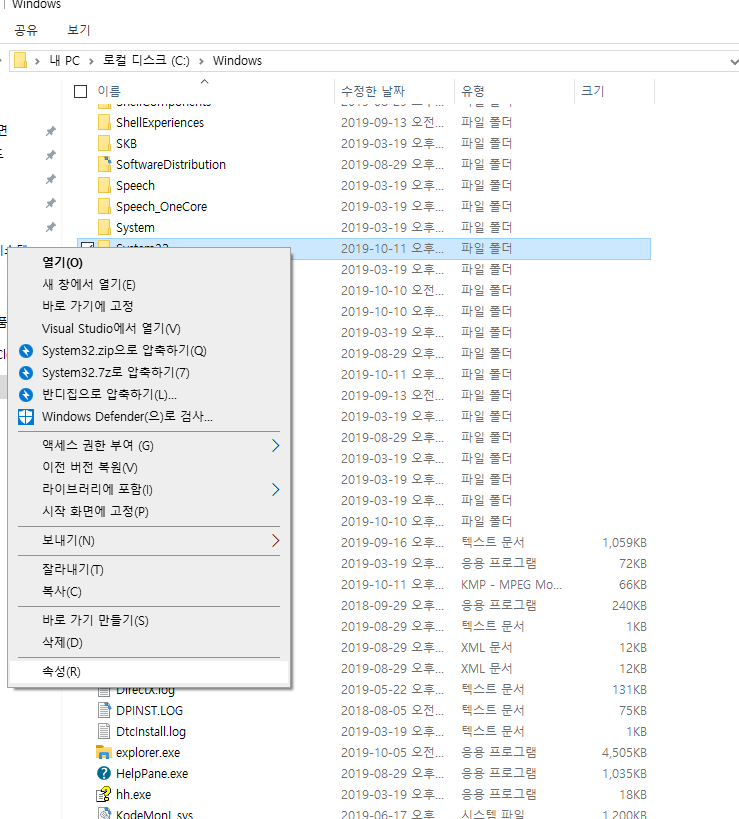Image resolution: width=739 pixels, height=819 pixels.
Task: Click the folder icon in the address bar
Action: point(20,61)
